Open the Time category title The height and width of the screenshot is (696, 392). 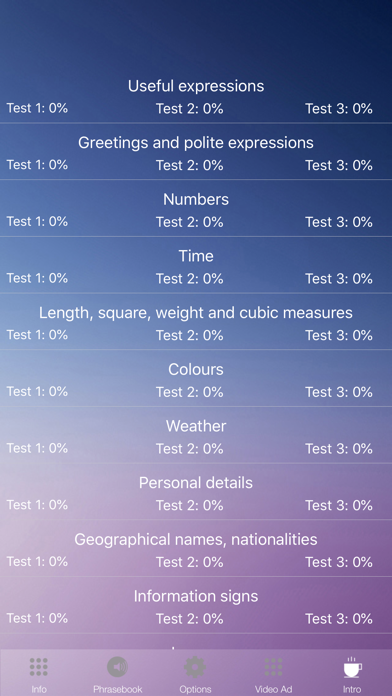(196, 256)
